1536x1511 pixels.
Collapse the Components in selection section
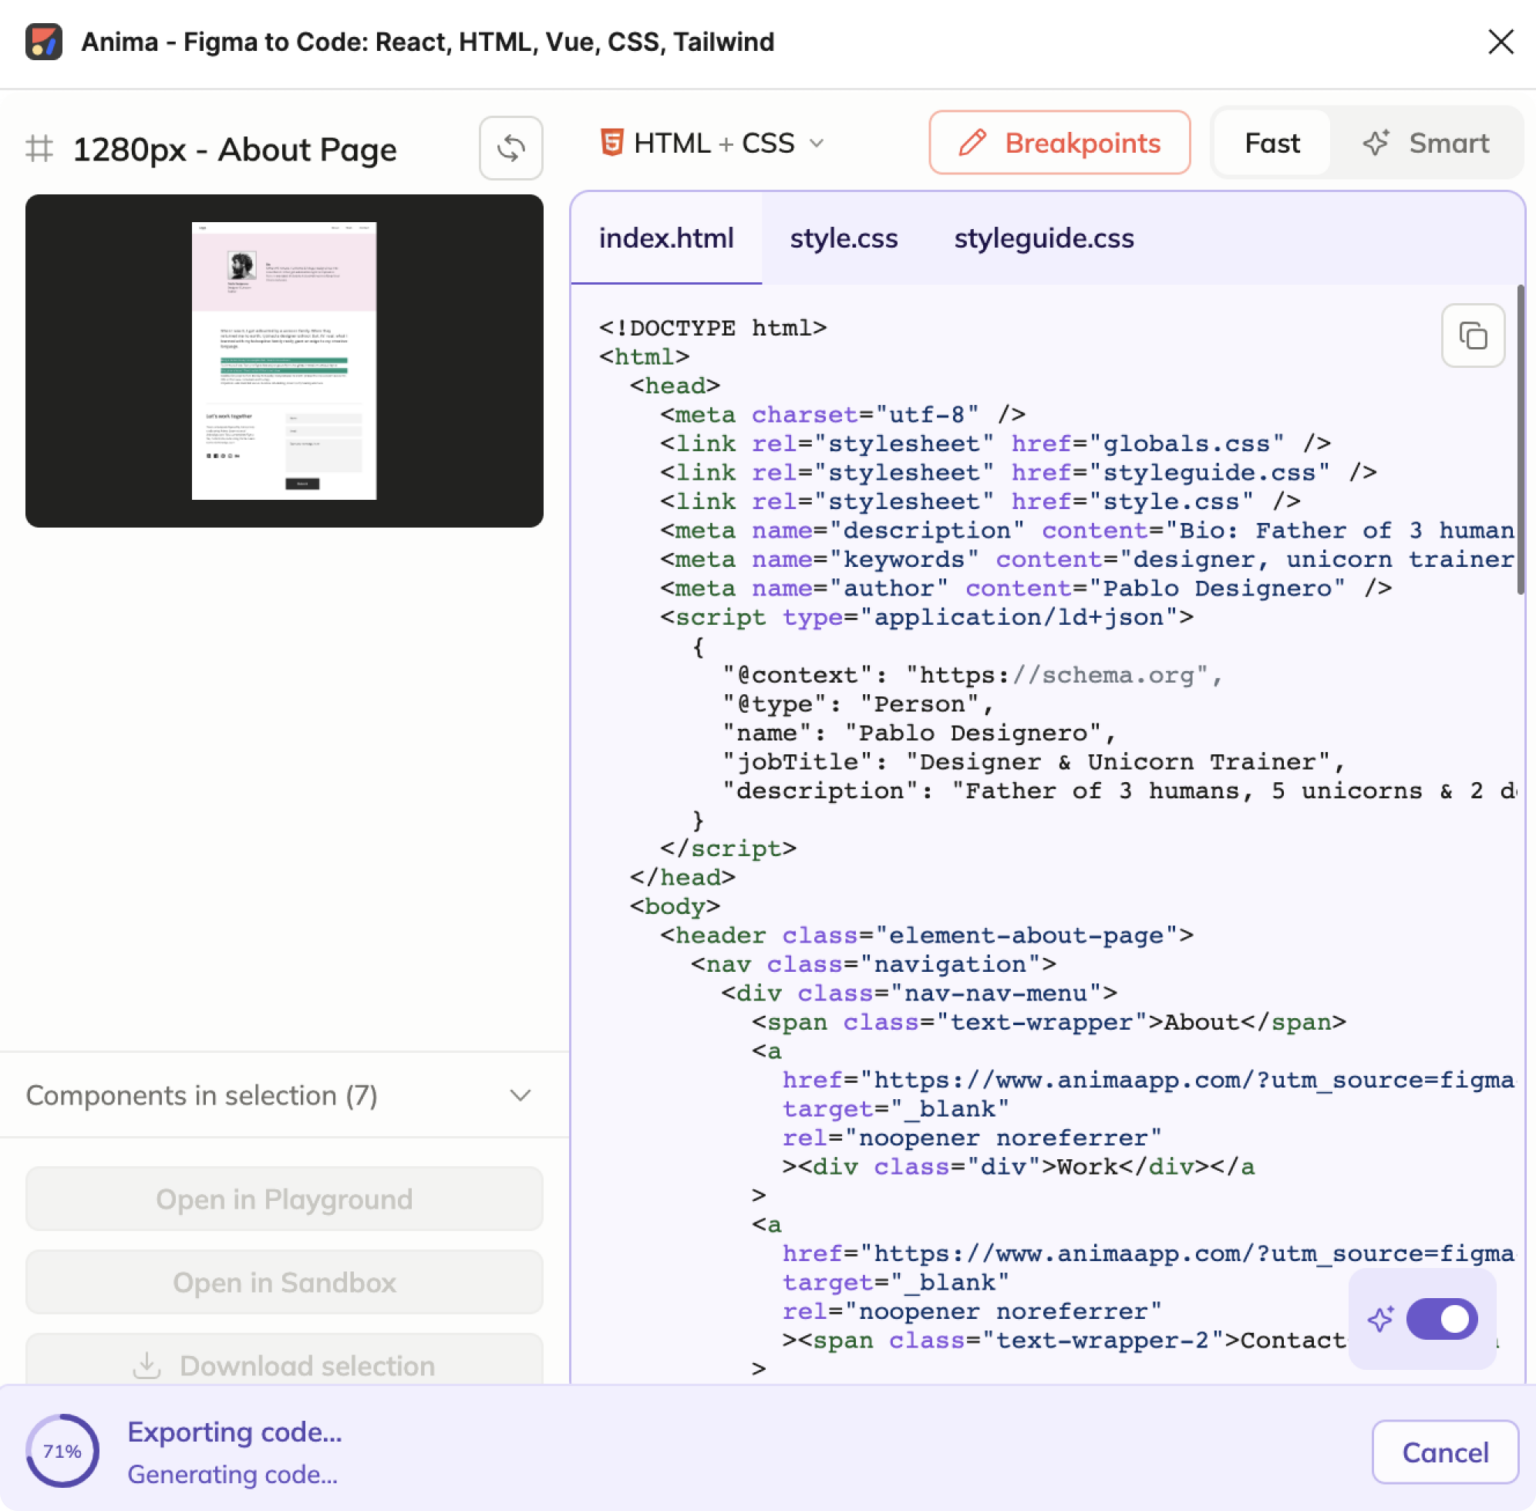click(x=519, y=1095)
